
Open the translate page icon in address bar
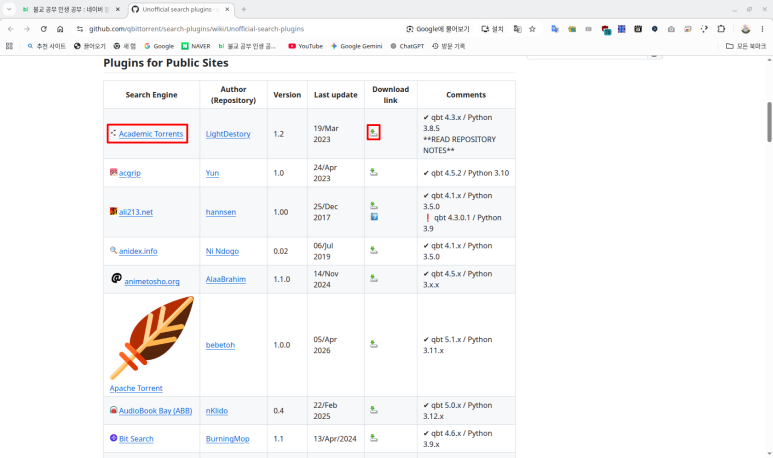(x=517, y=29)
